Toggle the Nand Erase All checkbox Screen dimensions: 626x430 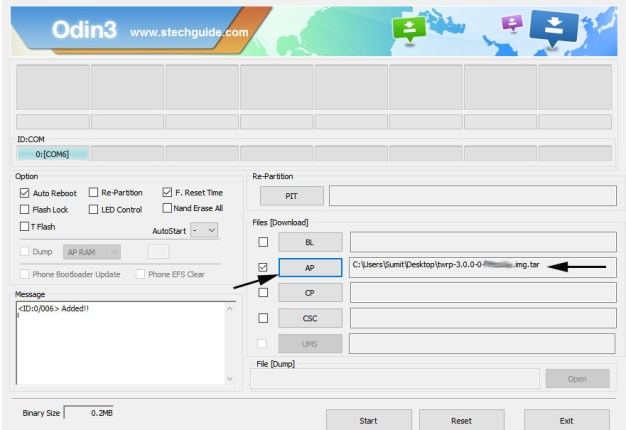point(167,208)
